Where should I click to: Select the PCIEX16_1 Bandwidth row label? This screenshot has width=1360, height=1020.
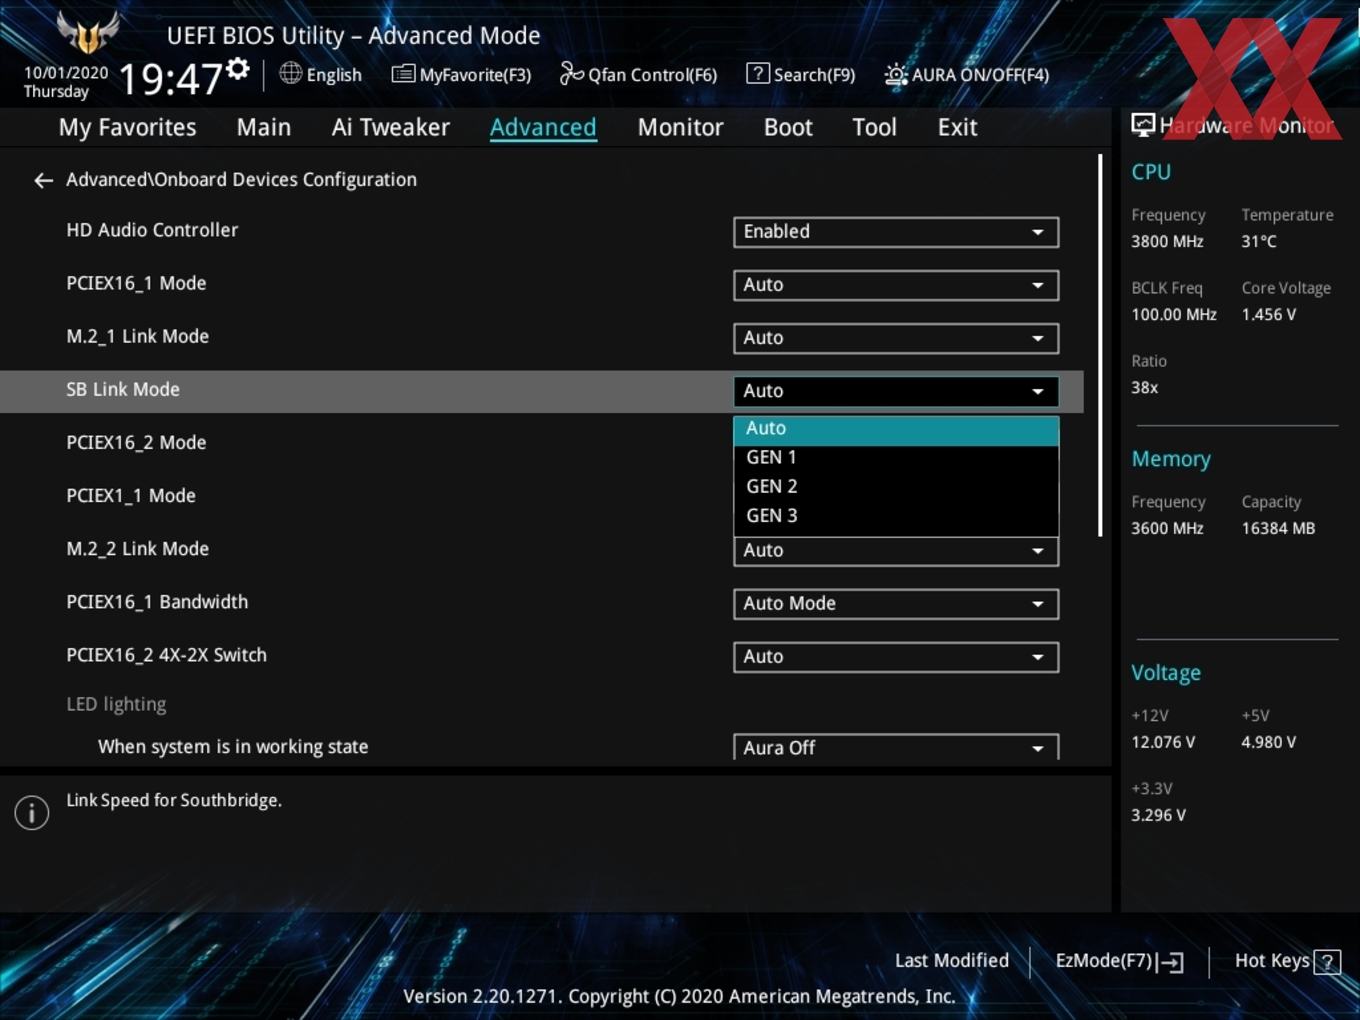point(157,602)
